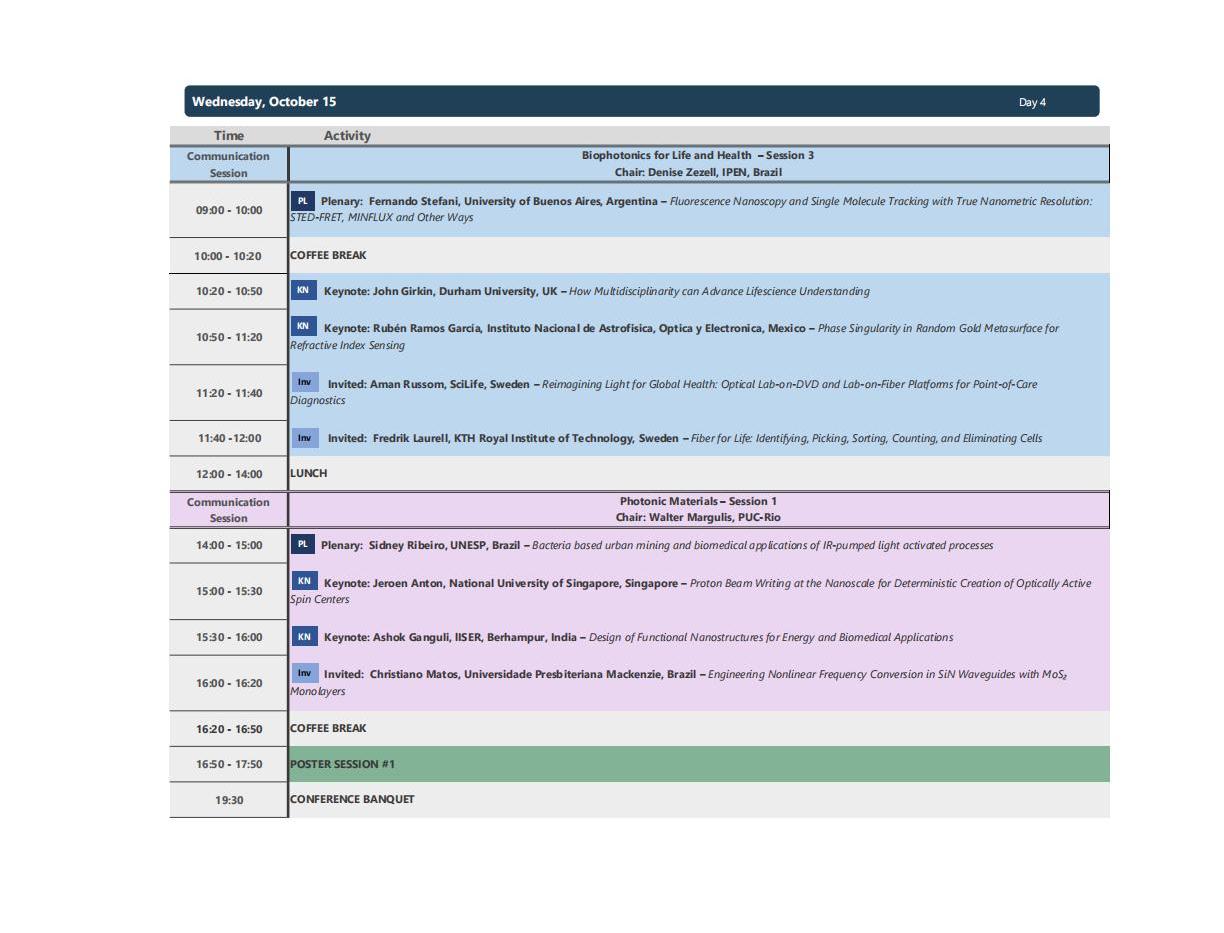Select the Activity column header
Screen dimensions: 1224x933
click(x=347, y=136)
